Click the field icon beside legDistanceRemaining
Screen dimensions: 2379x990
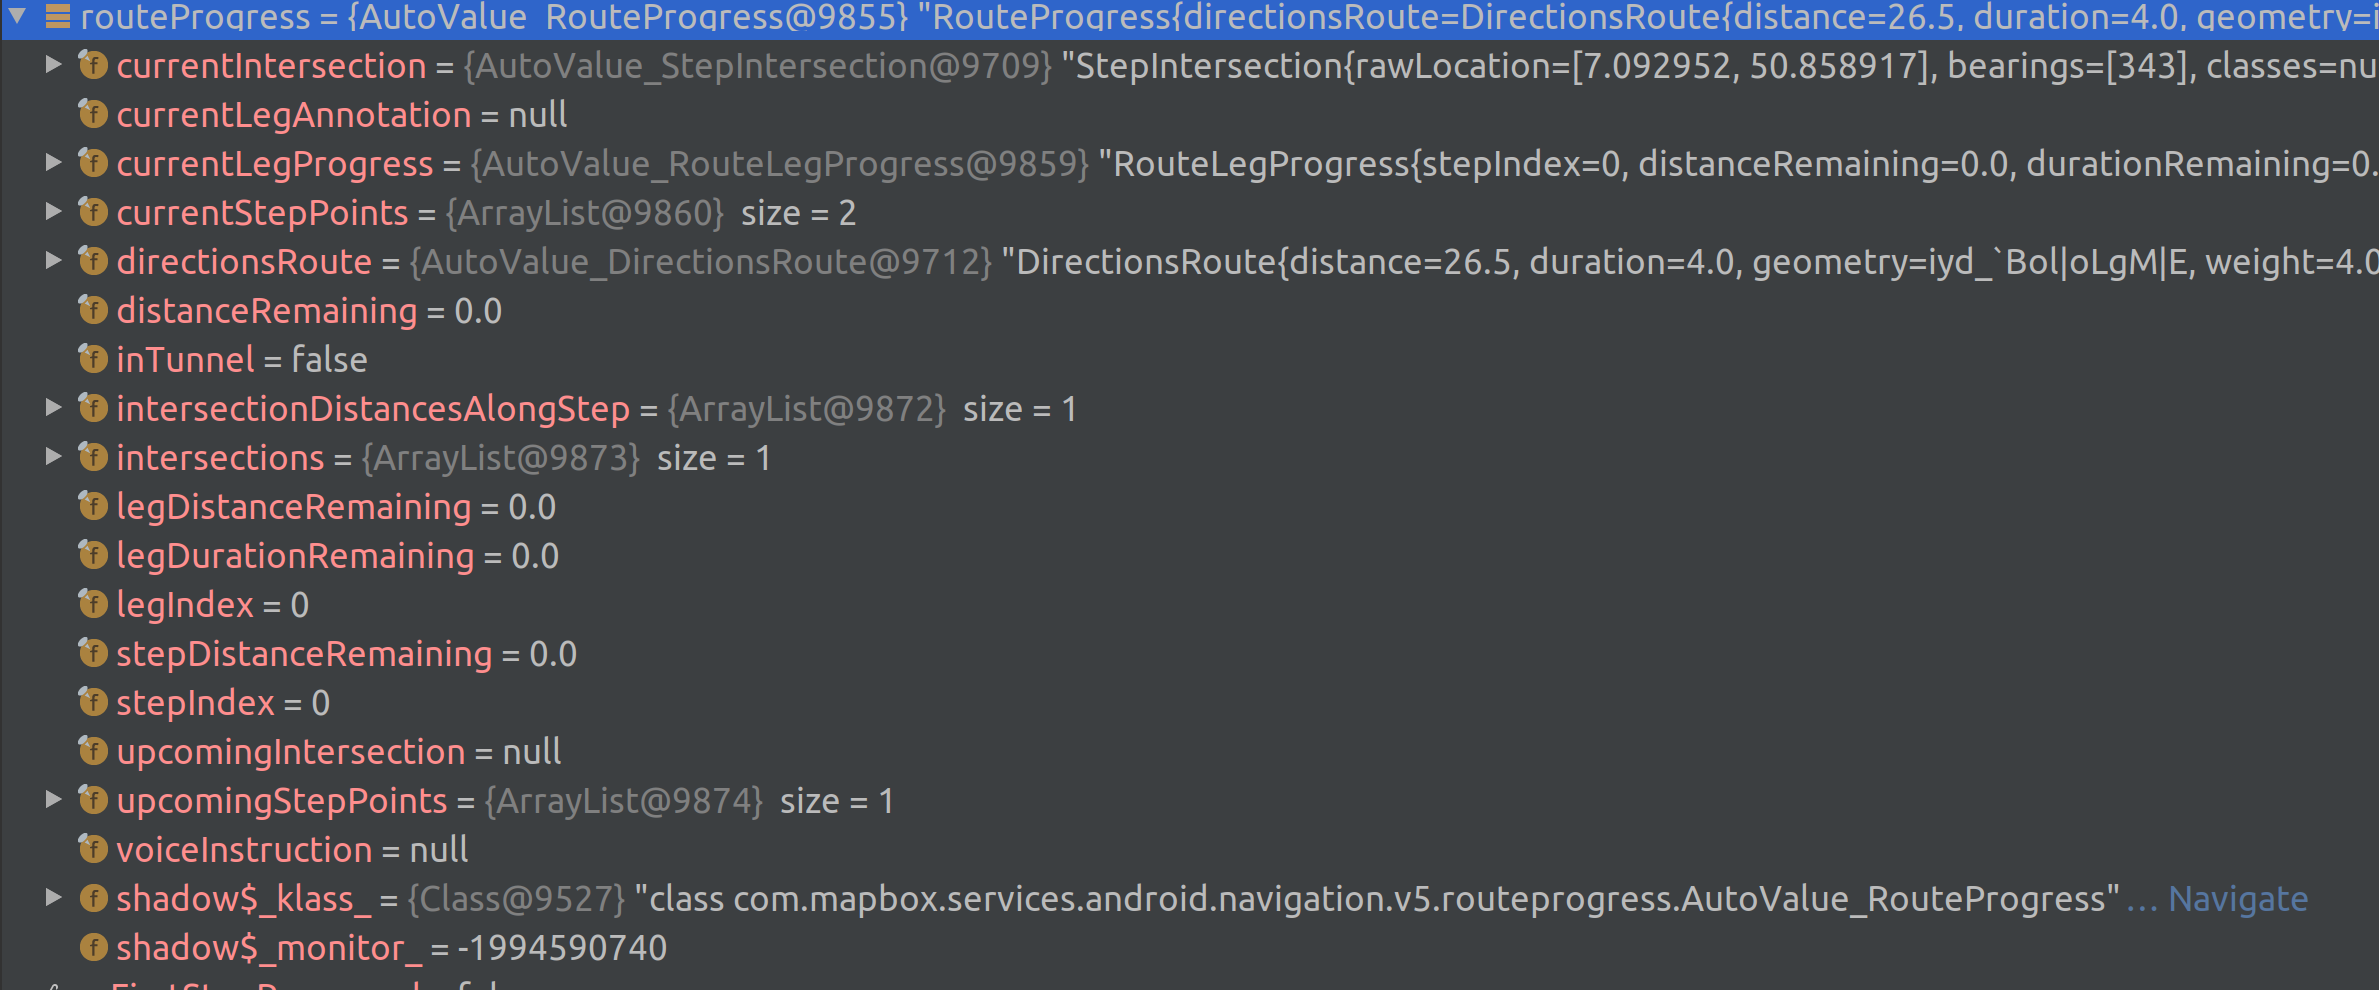coord(93,506)
